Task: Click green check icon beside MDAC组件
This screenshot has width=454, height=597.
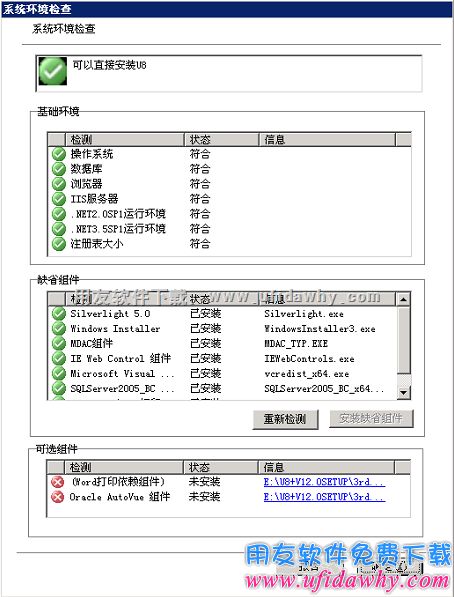Action: [x=59, y=343]
